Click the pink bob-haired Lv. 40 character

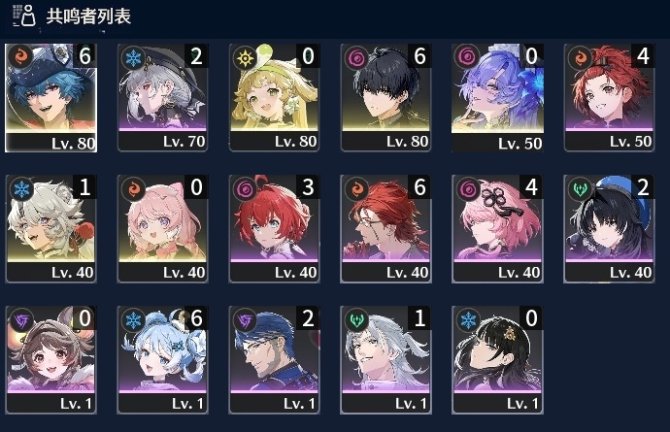[497, 229]
